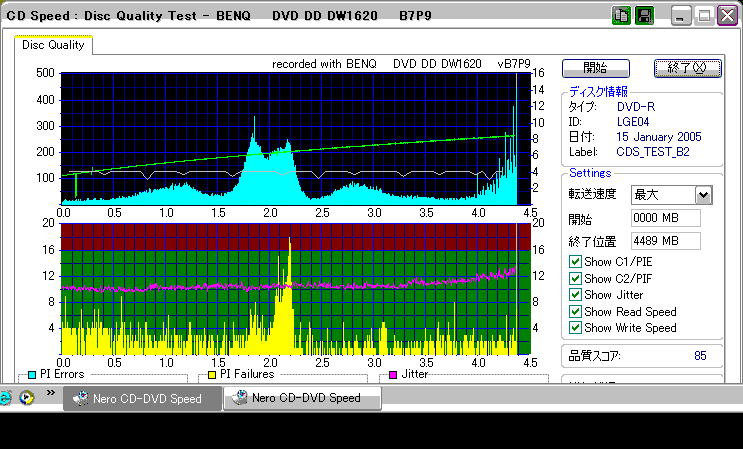743x449 pixels.
Task: Disable the Show Jitter checkbox
Action: (575, 295)
